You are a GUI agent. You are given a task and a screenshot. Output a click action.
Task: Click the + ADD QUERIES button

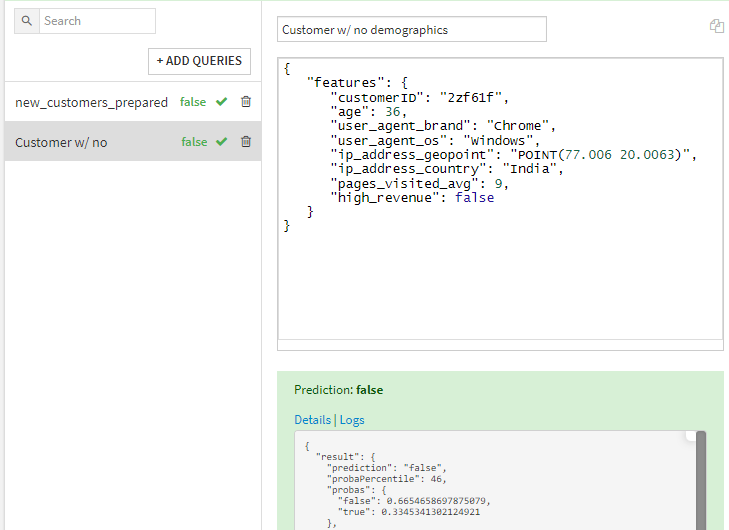click(x=199, y=61)
